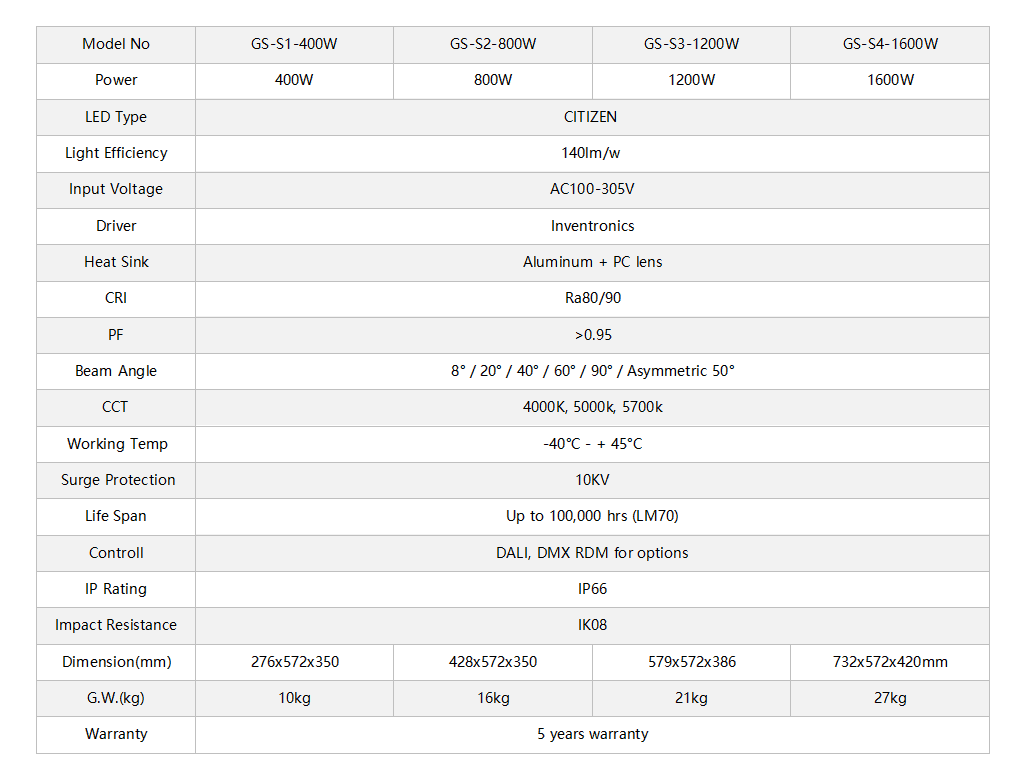Select the Ra80/90 CRI value
The height and width of the screenshot is (780, 1026).
point(593,298)
